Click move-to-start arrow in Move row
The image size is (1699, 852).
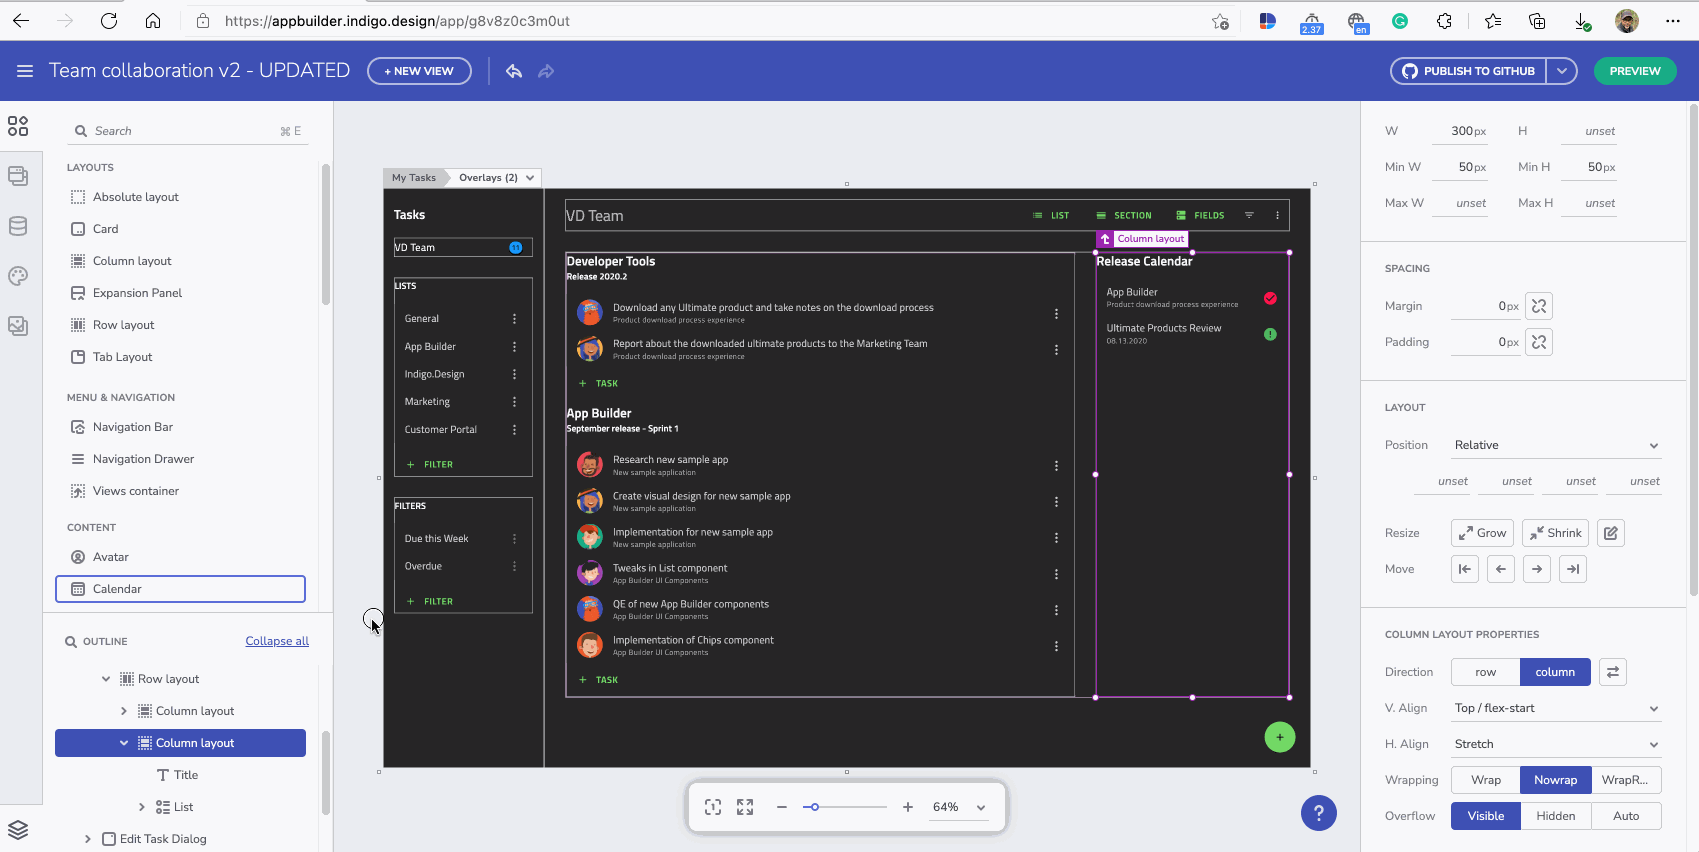pyautogui.click(x=1465, y=569)
